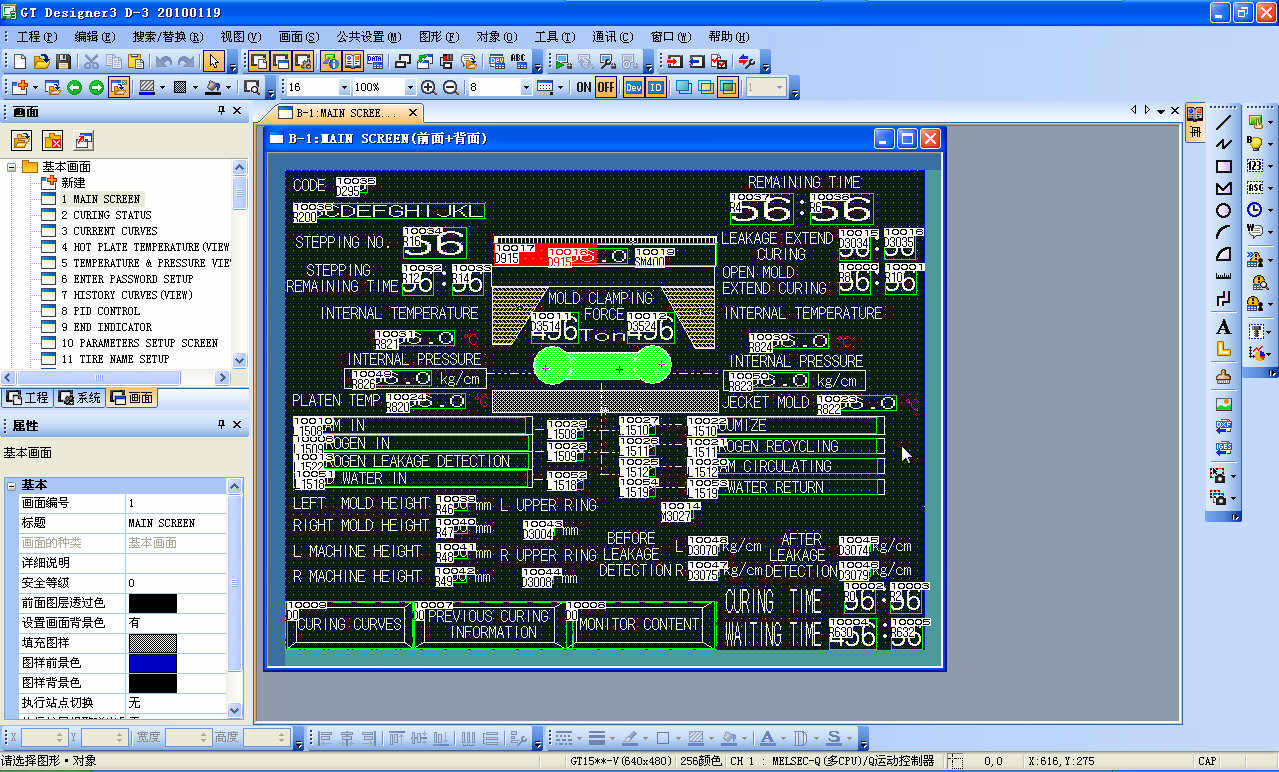This screenshot has height=772, width=1279.
Task: Click the Arc drawing tool
Action: (x=1223, y=232)
